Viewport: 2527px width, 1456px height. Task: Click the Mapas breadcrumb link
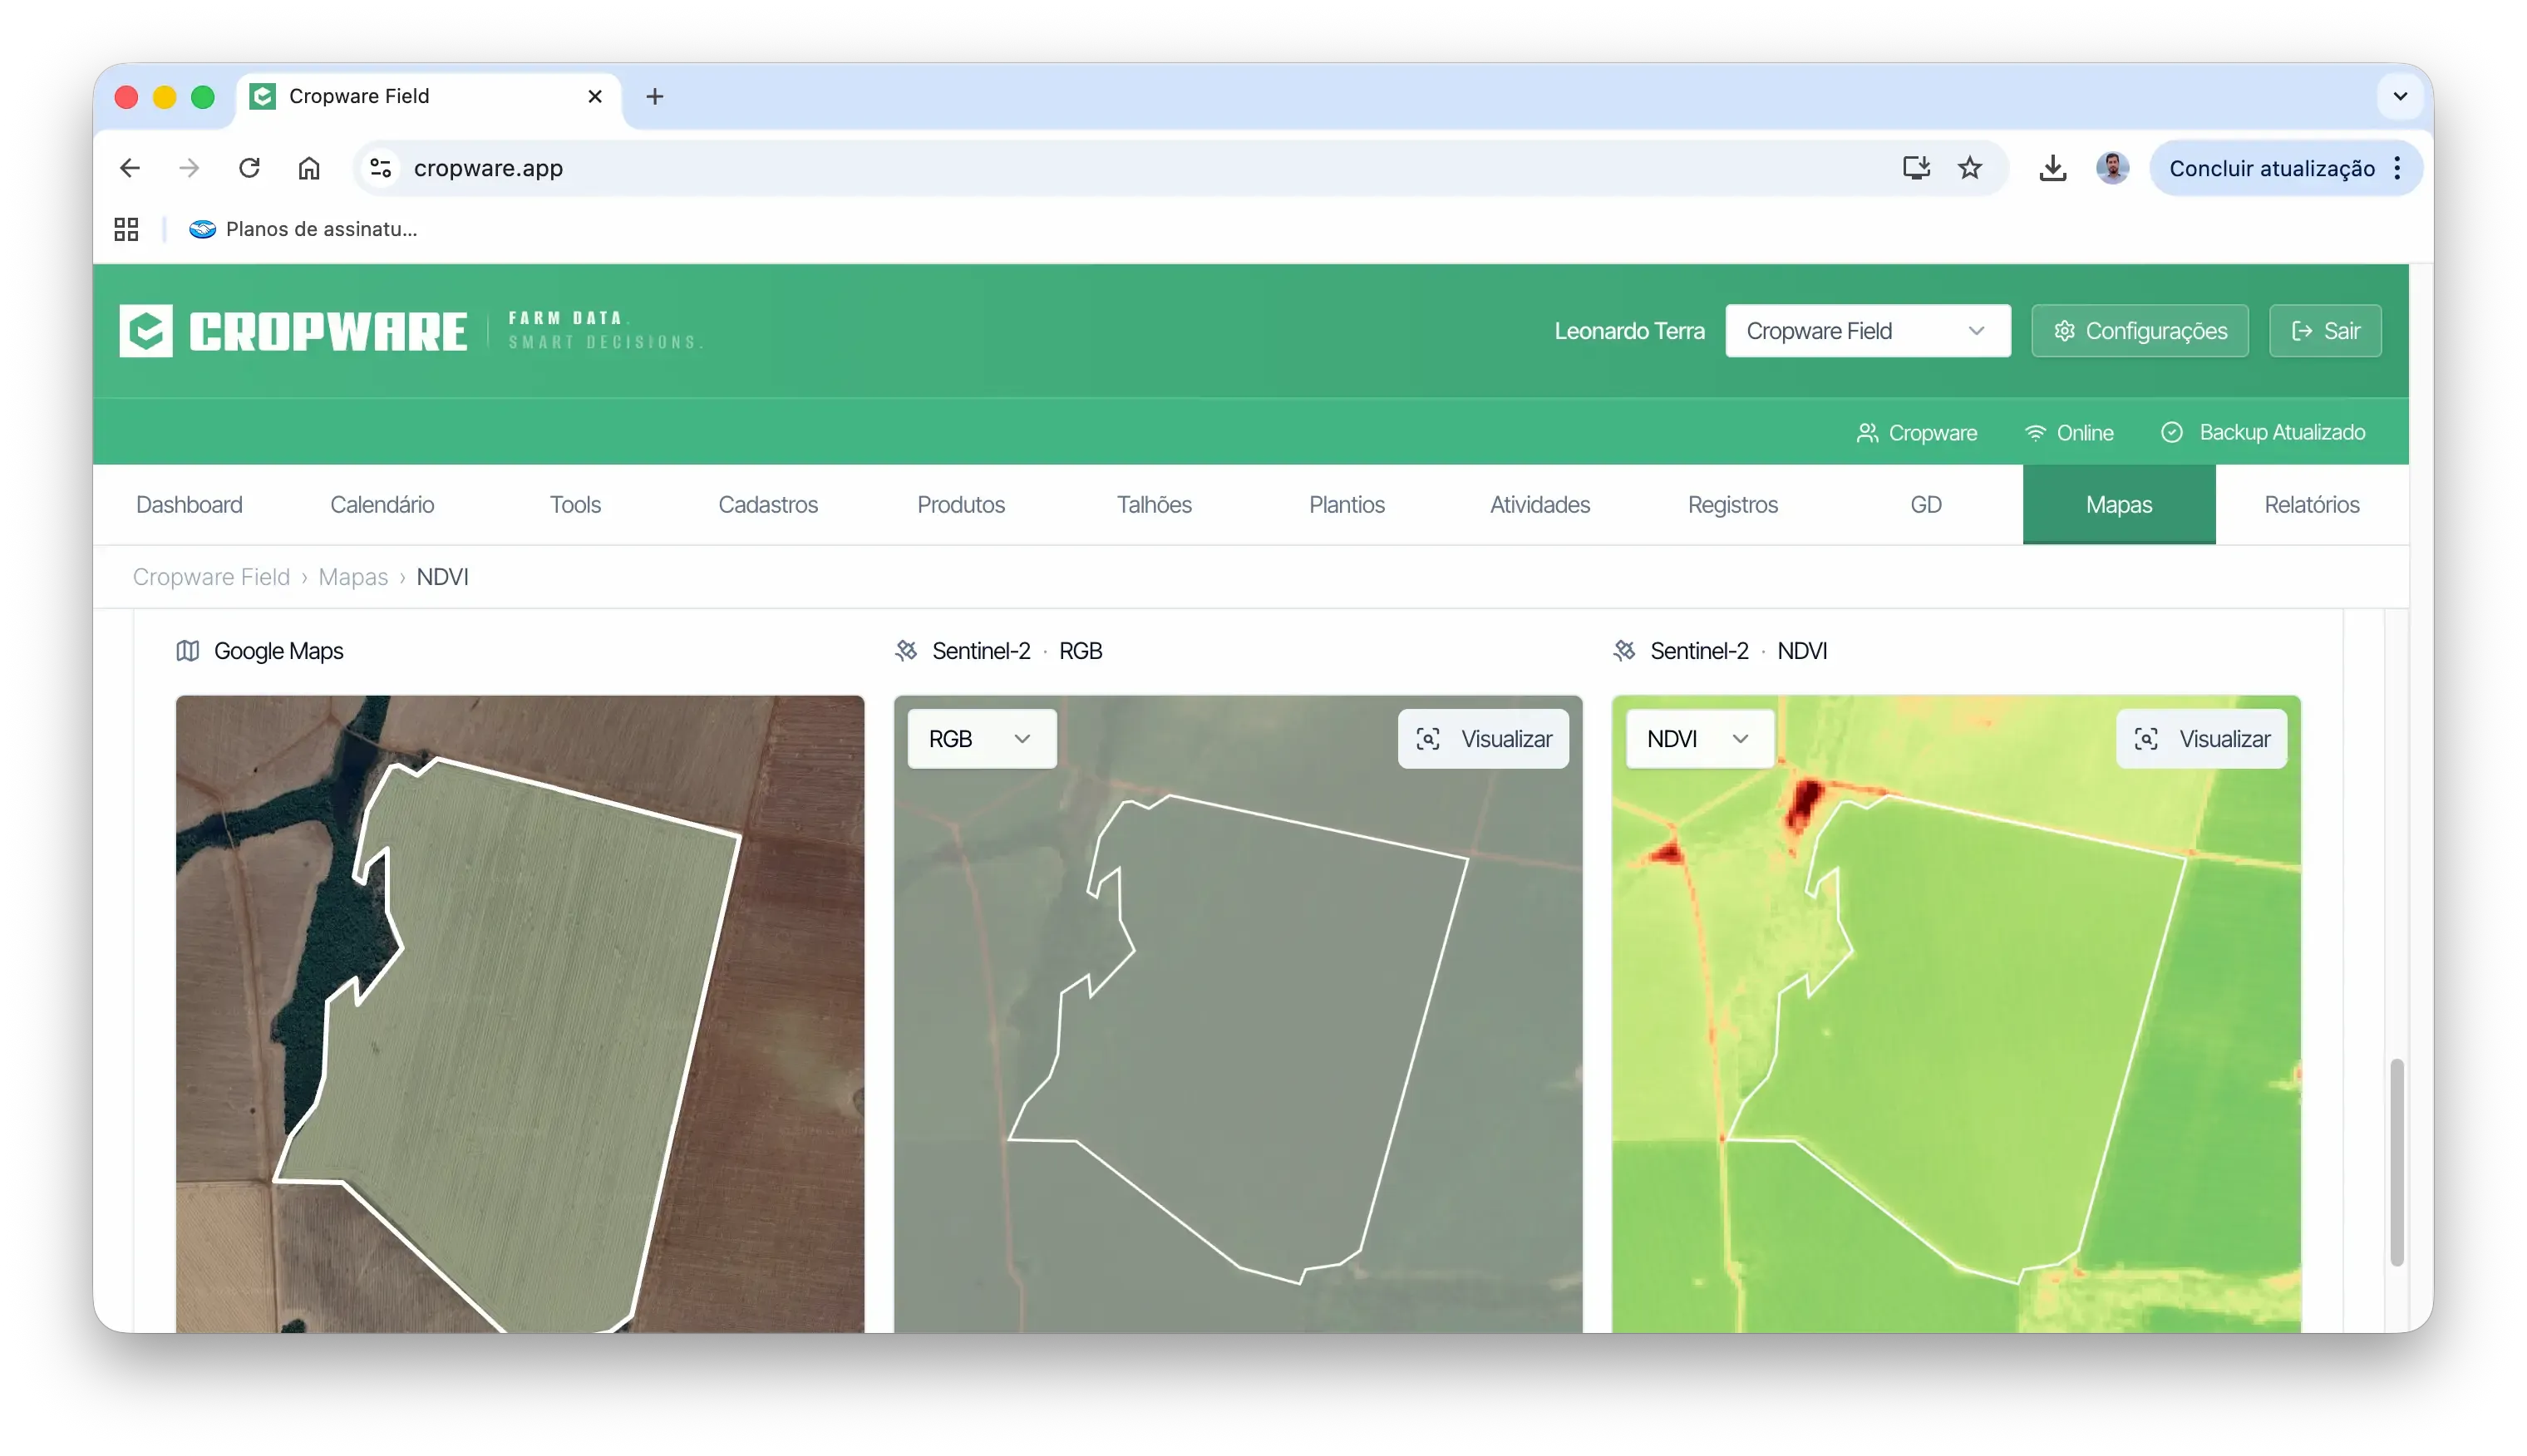click(x=353, y=577)
